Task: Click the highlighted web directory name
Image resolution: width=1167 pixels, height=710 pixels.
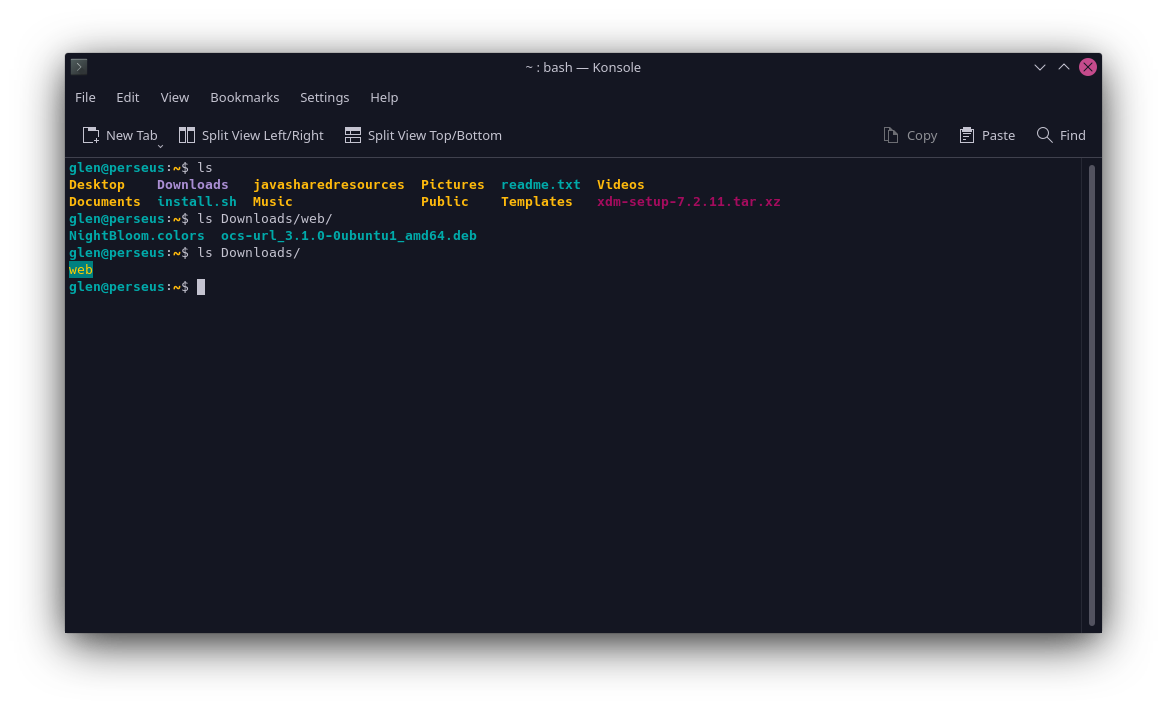Action: [81, 270]
